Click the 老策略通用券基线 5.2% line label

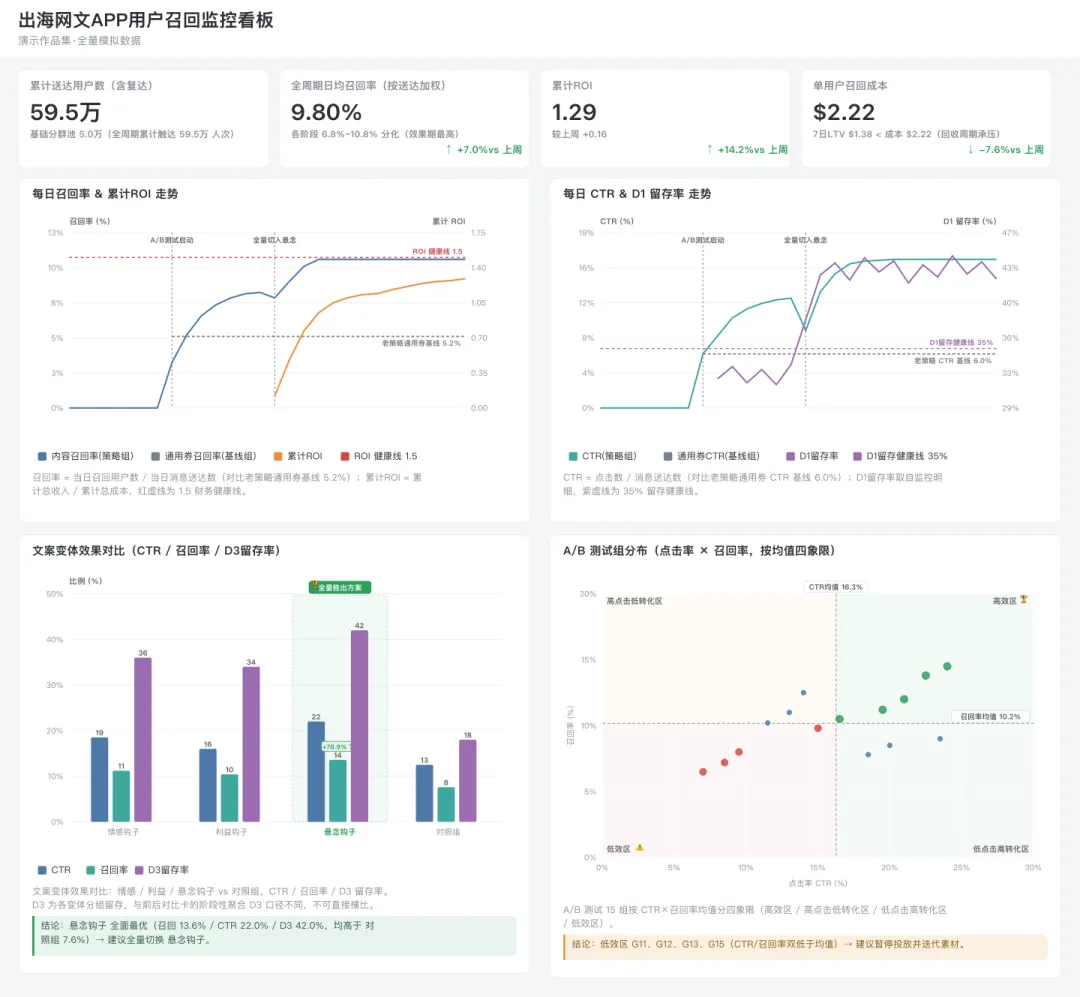[x=422, y=342]
